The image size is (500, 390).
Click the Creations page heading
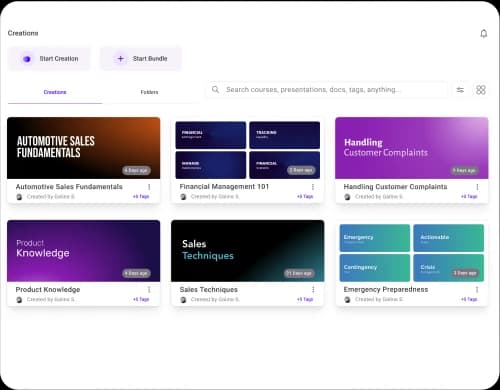pos(23,33)
